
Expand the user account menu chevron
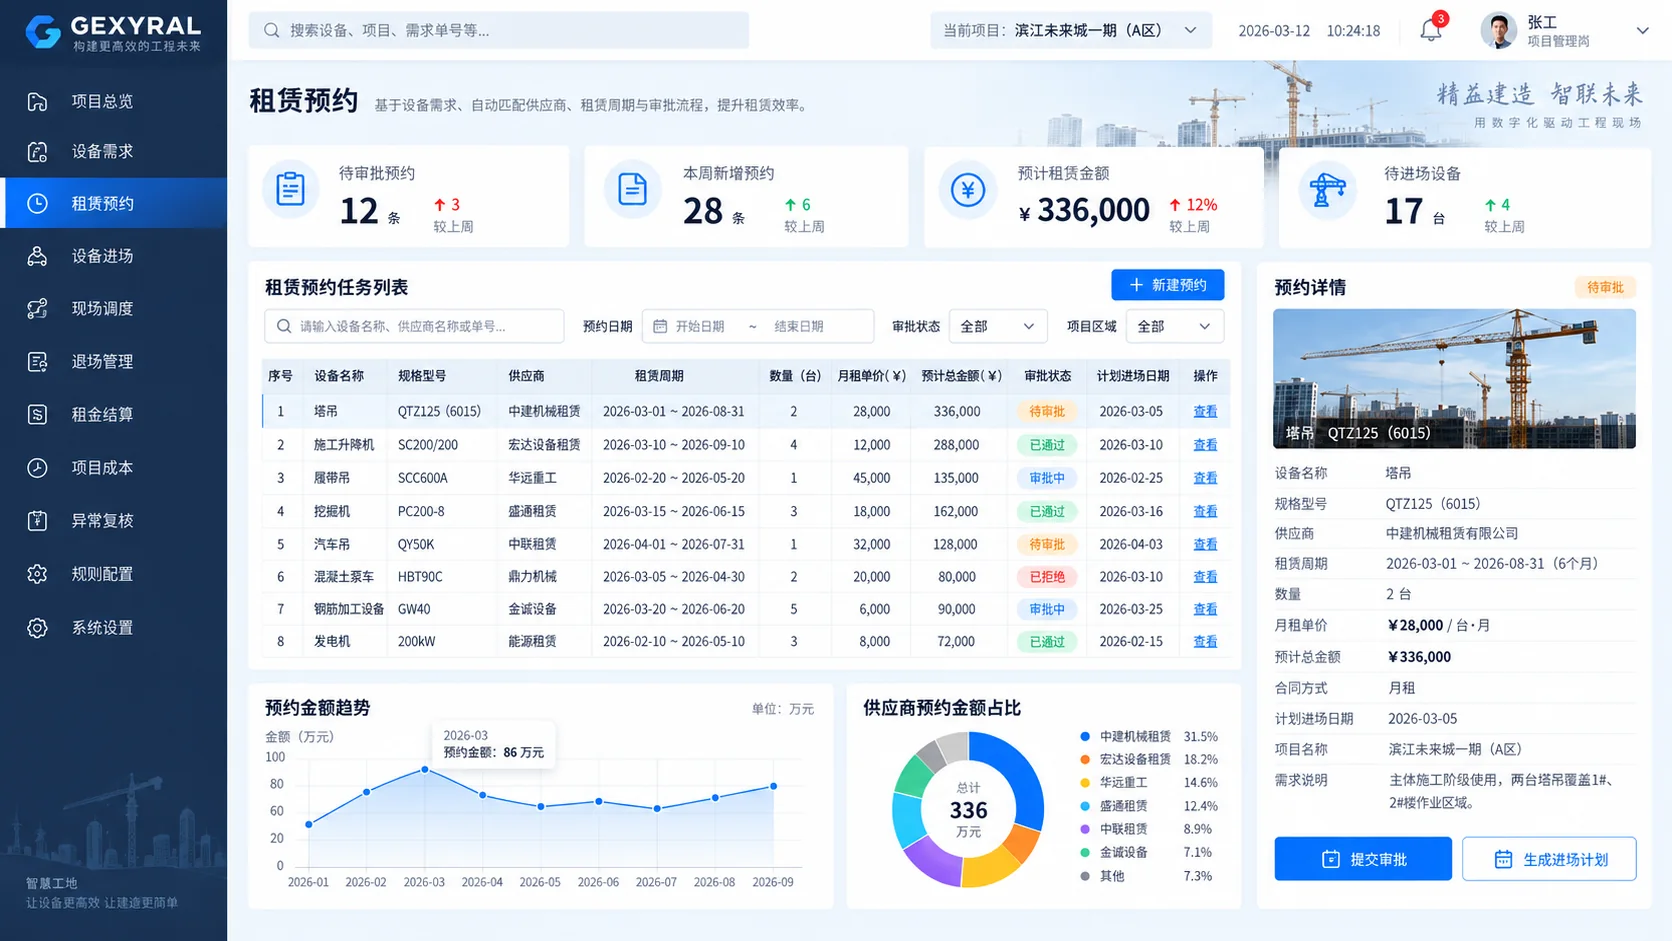[x=1642, y=30]
